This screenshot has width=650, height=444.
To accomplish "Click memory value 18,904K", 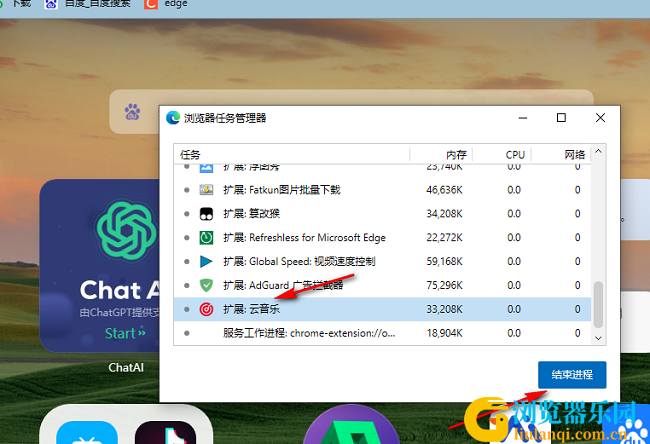I will pyautogui.click(x=444, y=333).
